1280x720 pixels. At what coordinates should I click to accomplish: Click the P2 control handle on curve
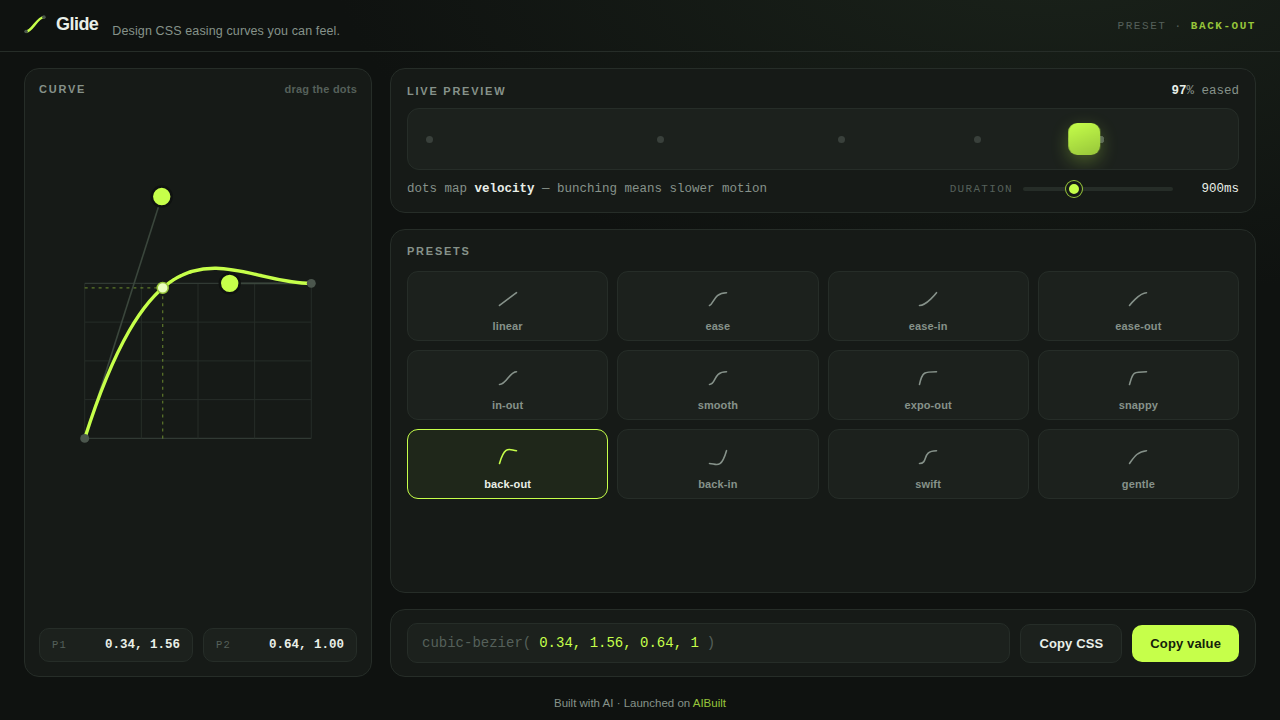[230, 283]
